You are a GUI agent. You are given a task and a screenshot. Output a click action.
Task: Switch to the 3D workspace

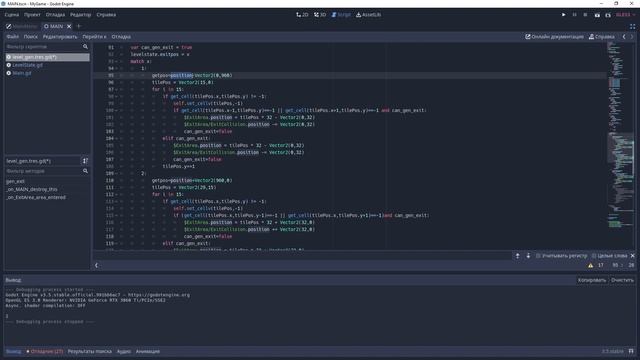point(320,15)
